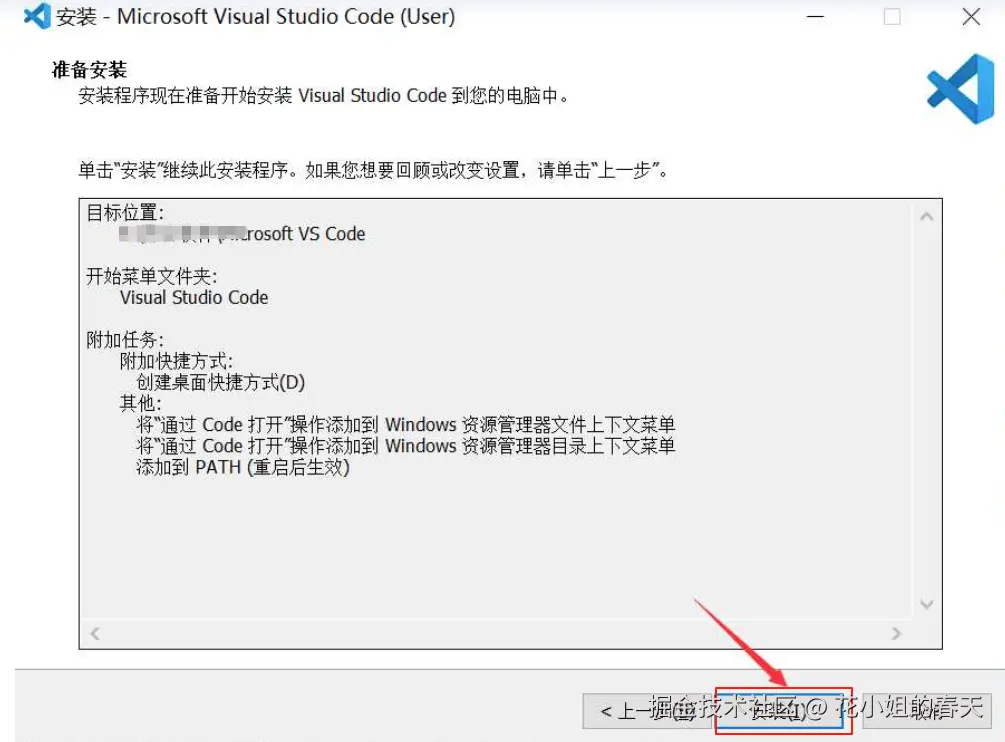Image resolution: width=1005 pixels, height=742 pixels.
Task: Click the line ending '资源管理器文件上下文菜单'
Action: pos(406,424)
